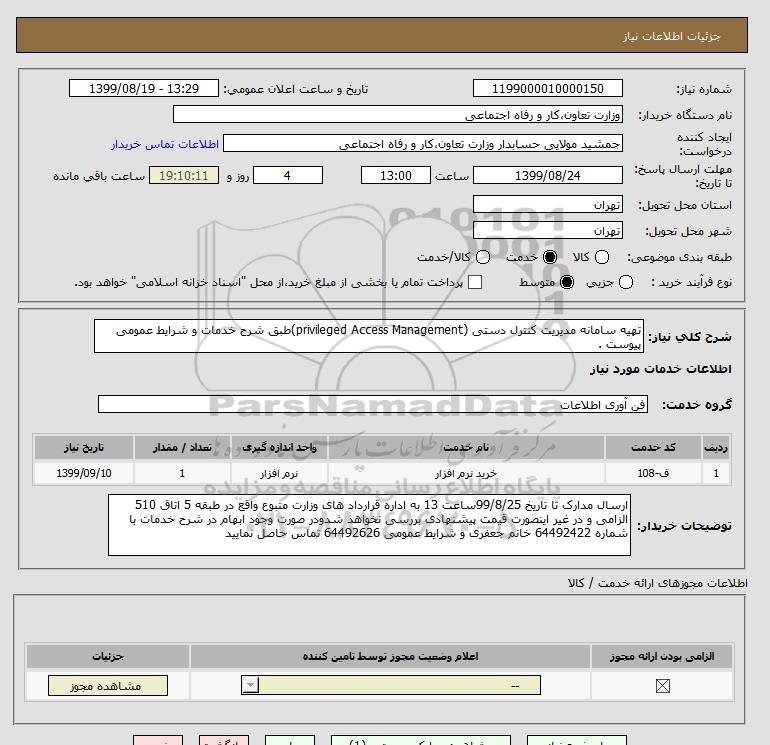Click the واحد اندازه گیری column header
This screenshot has width=770, height=745.
[279, 447]
